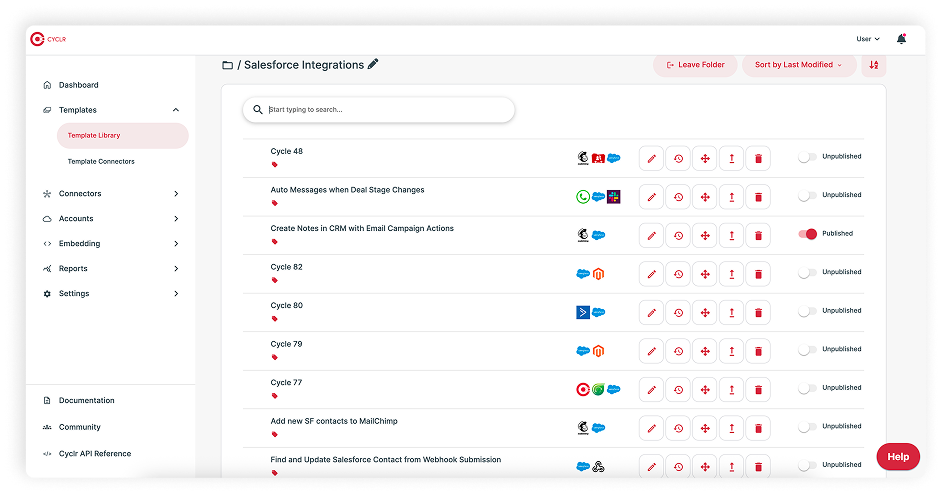Click the edit pencil for Cycle 82
This screenshot has height=493, width=941.
click(x=651, y=274)
